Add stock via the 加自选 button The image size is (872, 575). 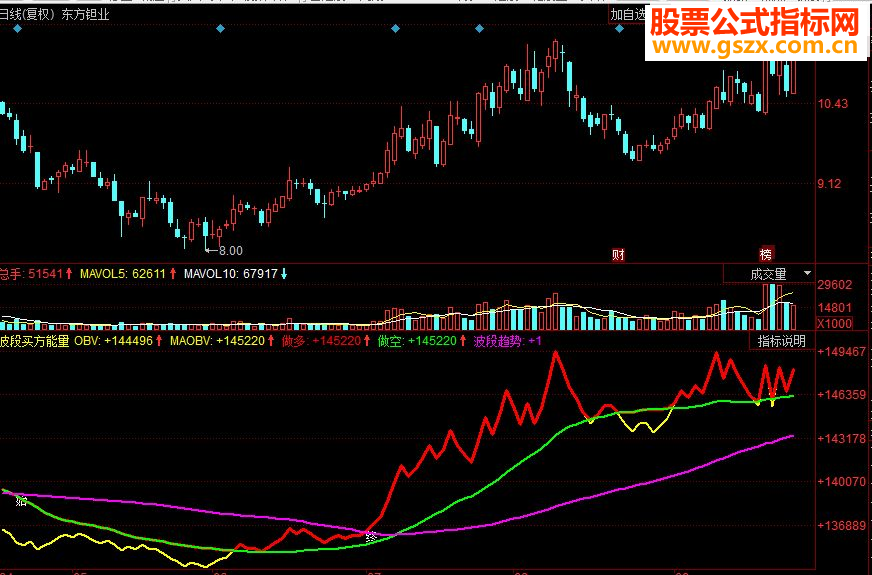click(x=628, y=14)
